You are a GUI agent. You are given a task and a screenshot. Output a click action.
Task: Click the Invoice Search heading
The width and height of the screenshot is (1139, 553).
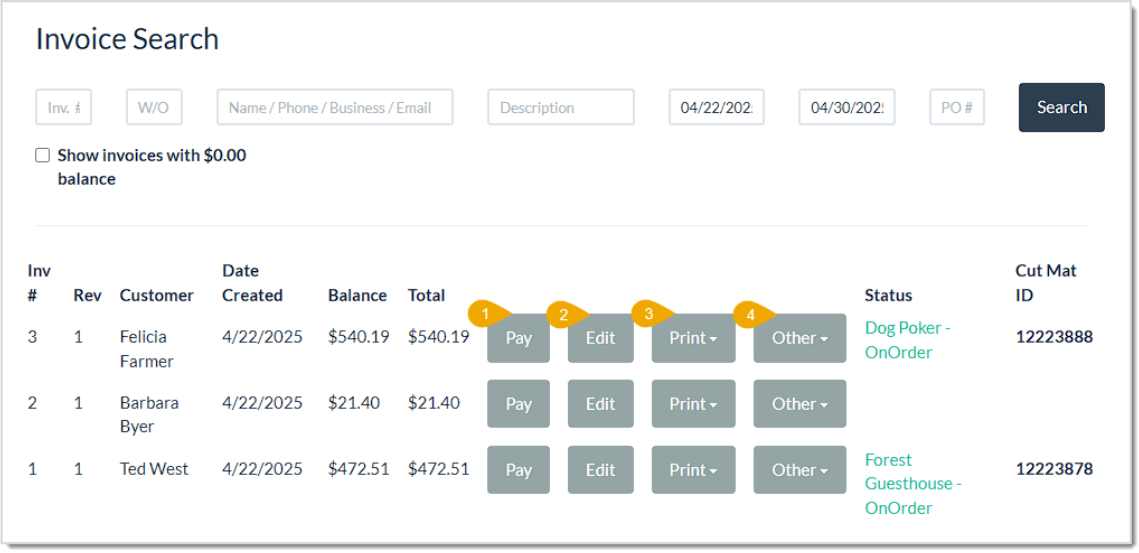pos(127,39)
